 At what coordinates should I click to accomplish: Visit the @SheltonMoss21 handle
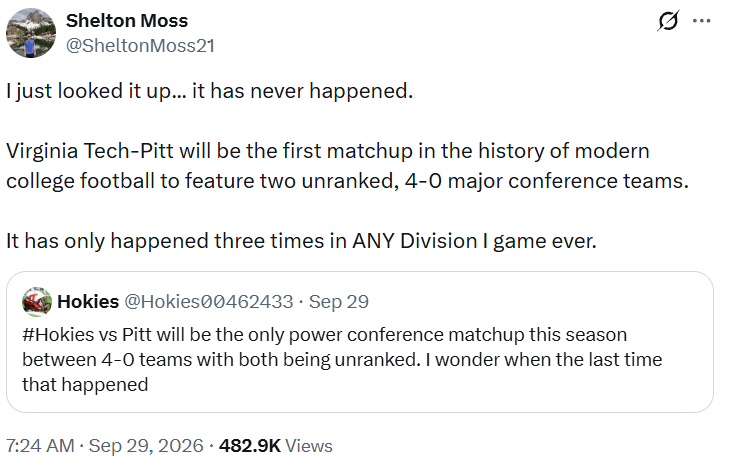pyautogui.click(x=140, y=46)
